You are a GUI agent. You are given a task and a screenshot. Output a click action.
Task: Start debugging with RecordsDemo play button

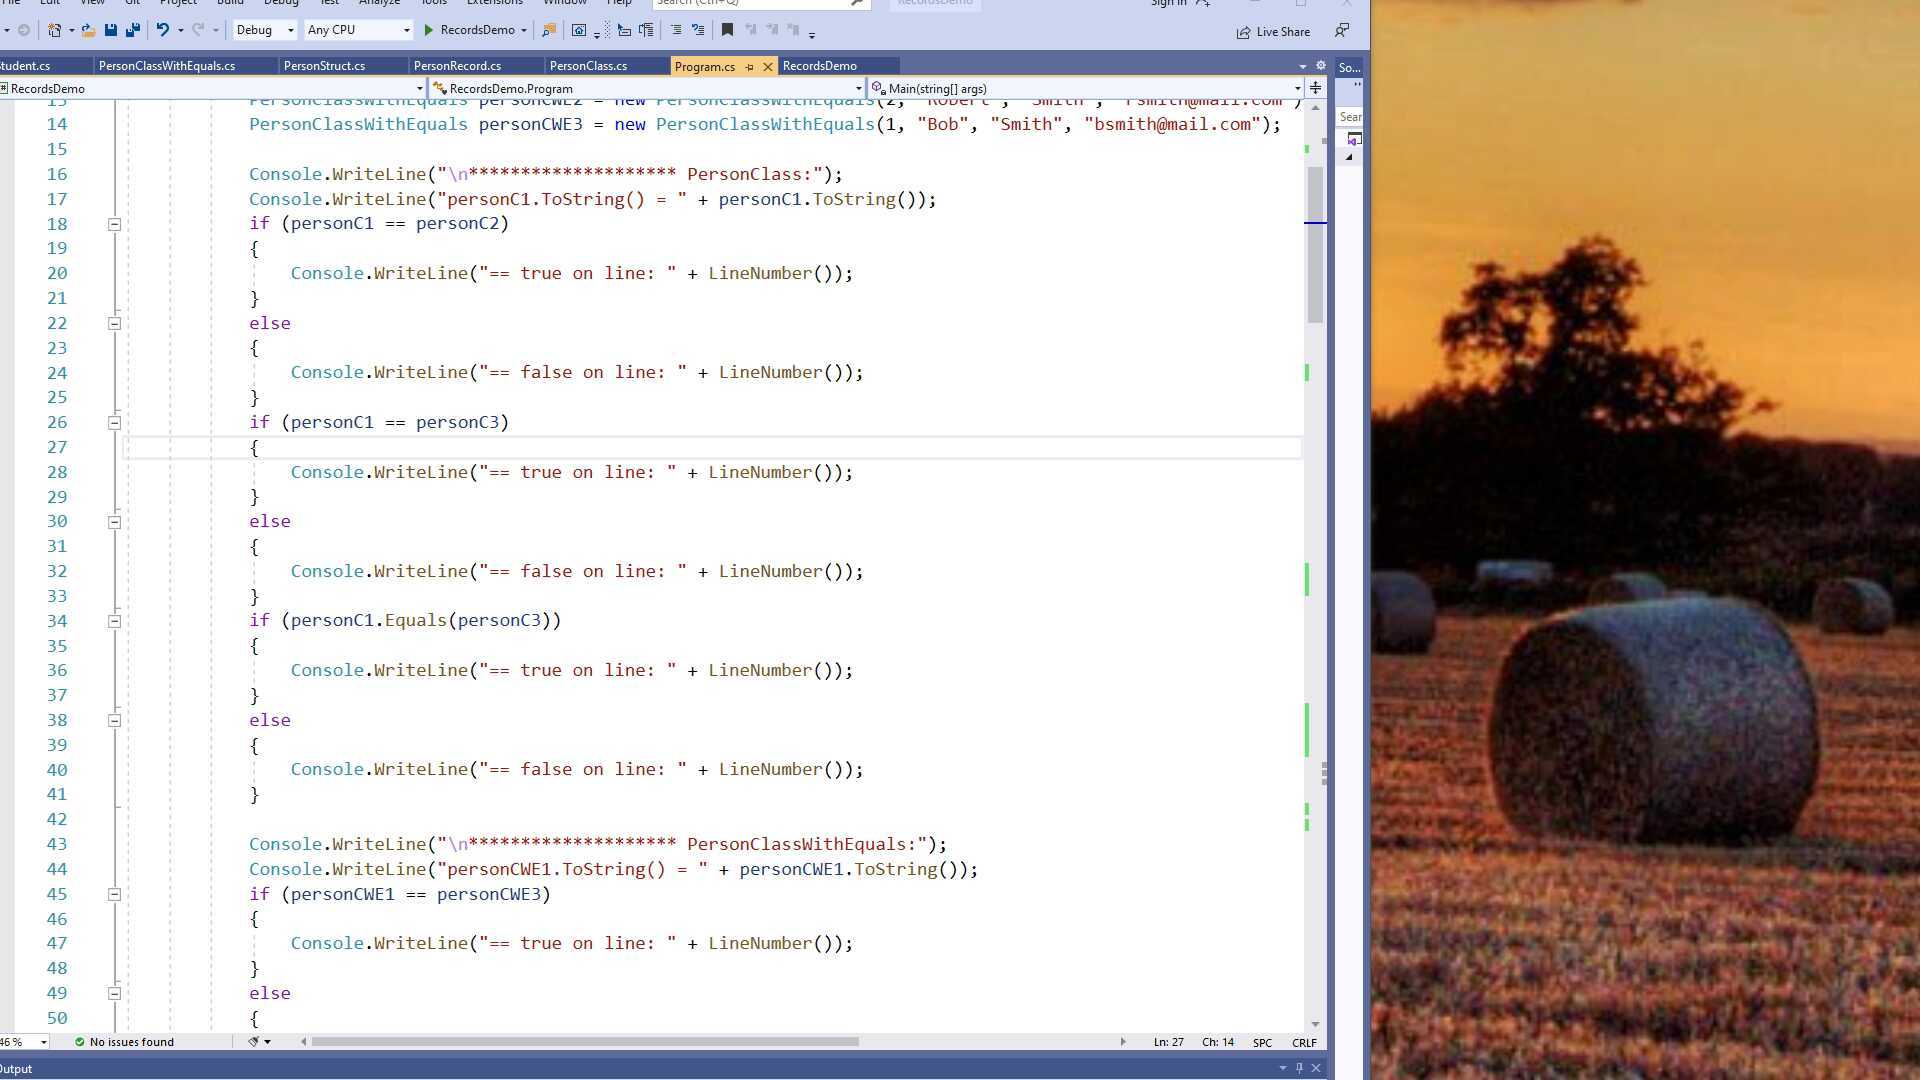click(429, 30)
